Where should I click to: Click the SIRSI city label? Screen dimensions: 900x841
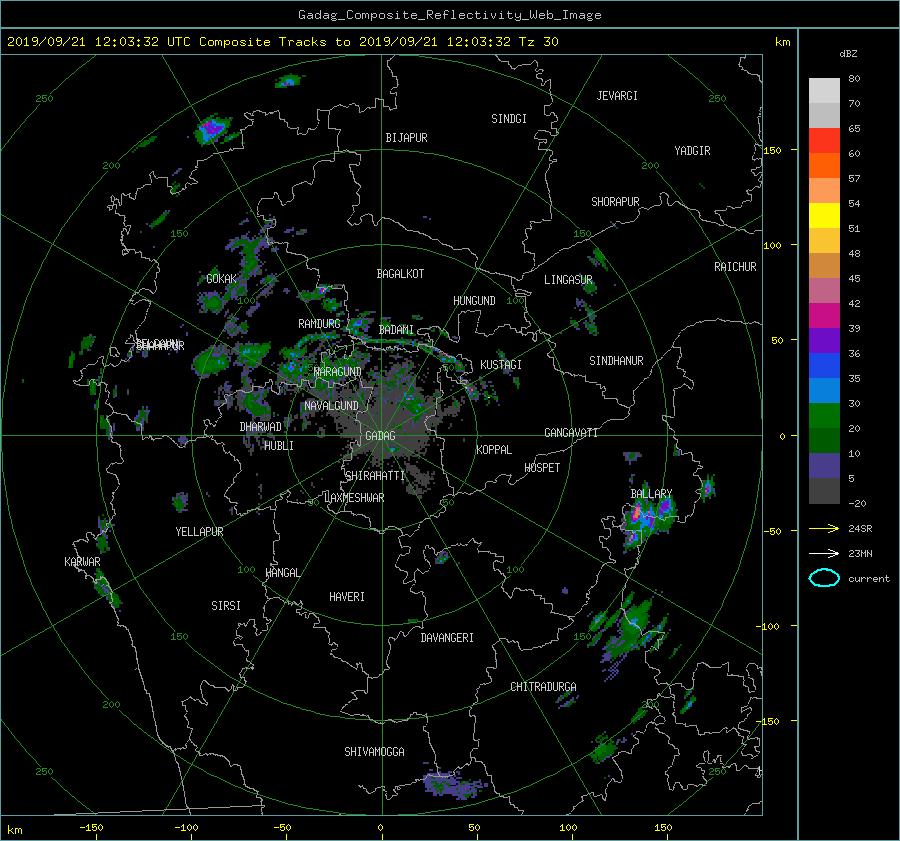pyautogui.click(x=226, y=606)
